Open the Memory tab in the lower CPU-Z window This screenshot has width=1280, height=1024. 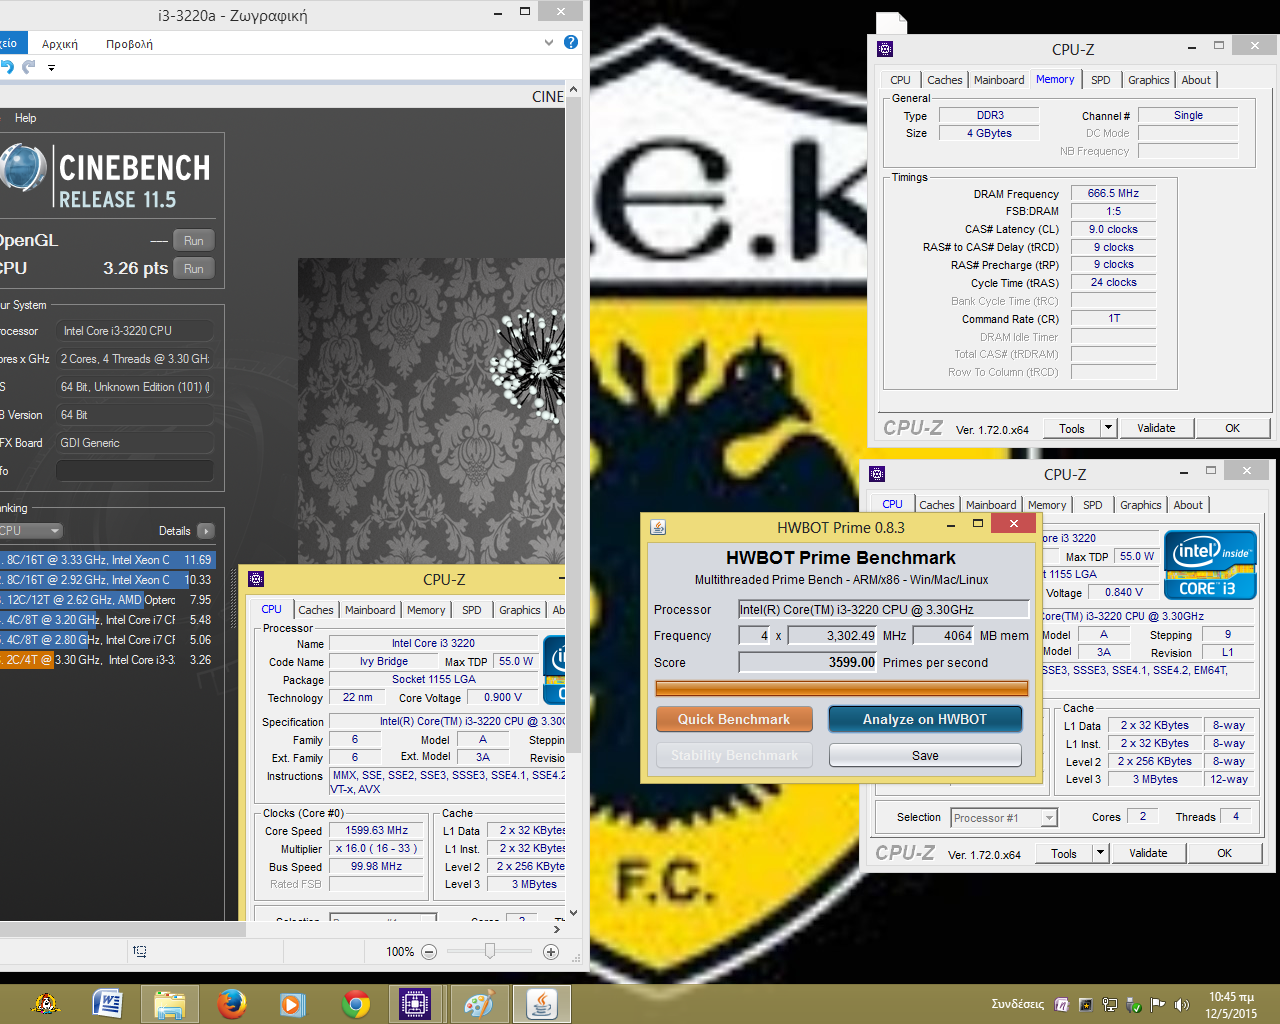1046,505
